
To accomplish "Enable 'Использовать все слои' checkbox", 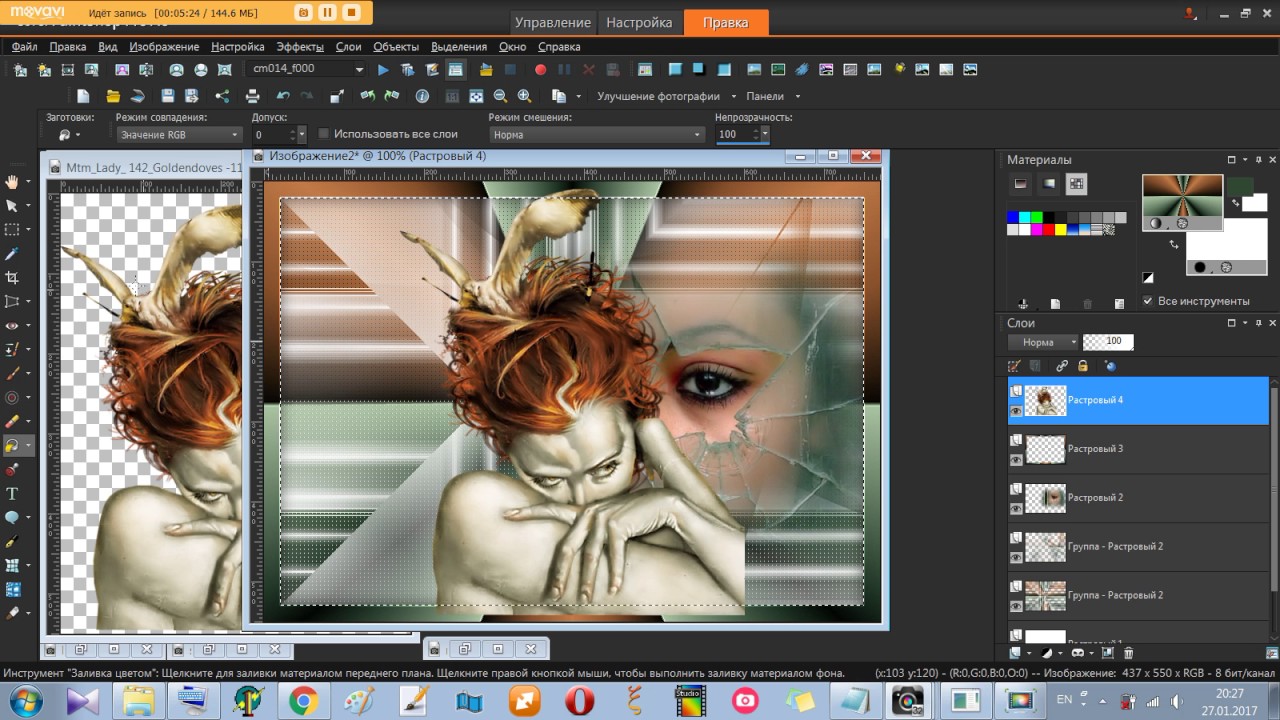I will pyautogui.click(x=323, y=134).
